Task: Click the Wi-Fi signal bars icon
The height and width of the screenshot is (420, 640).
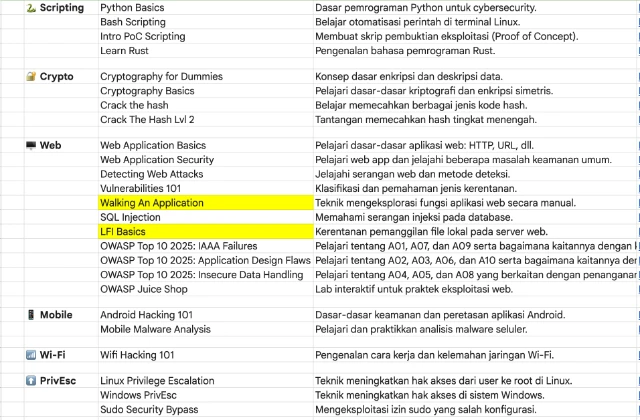Action: coord(31,355)
